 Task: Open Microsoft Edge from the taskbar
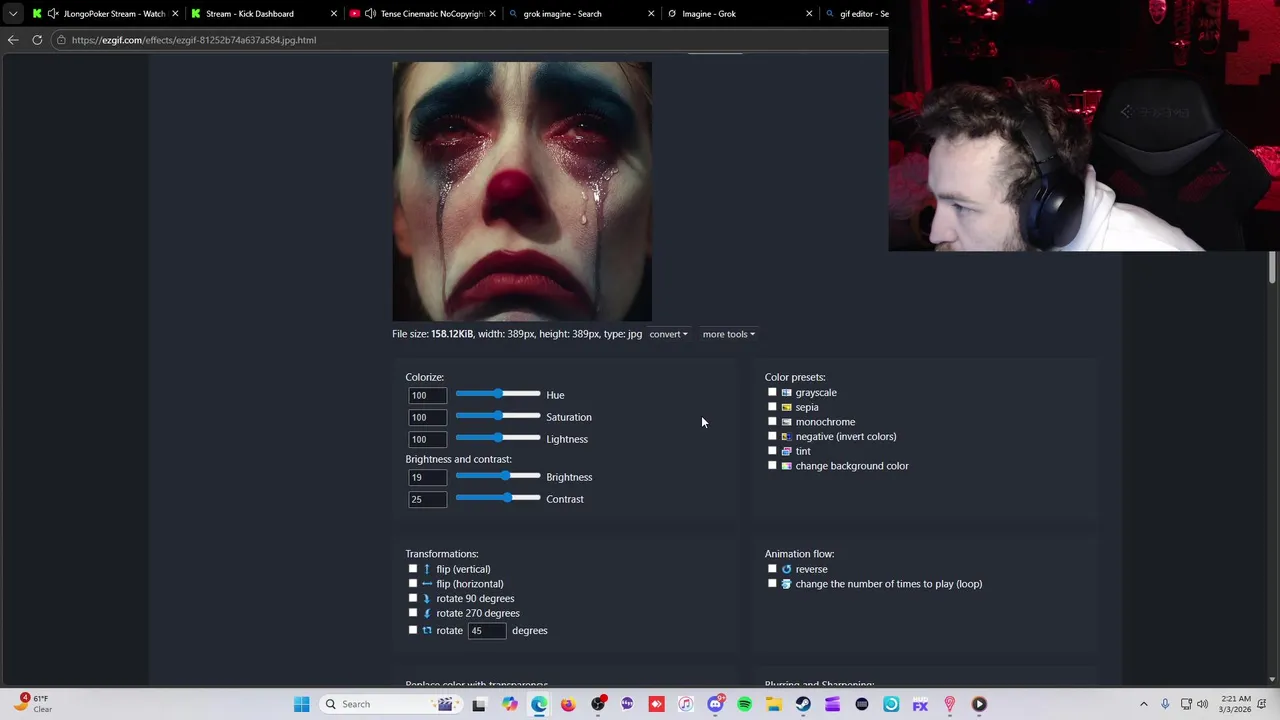(539, 704)
